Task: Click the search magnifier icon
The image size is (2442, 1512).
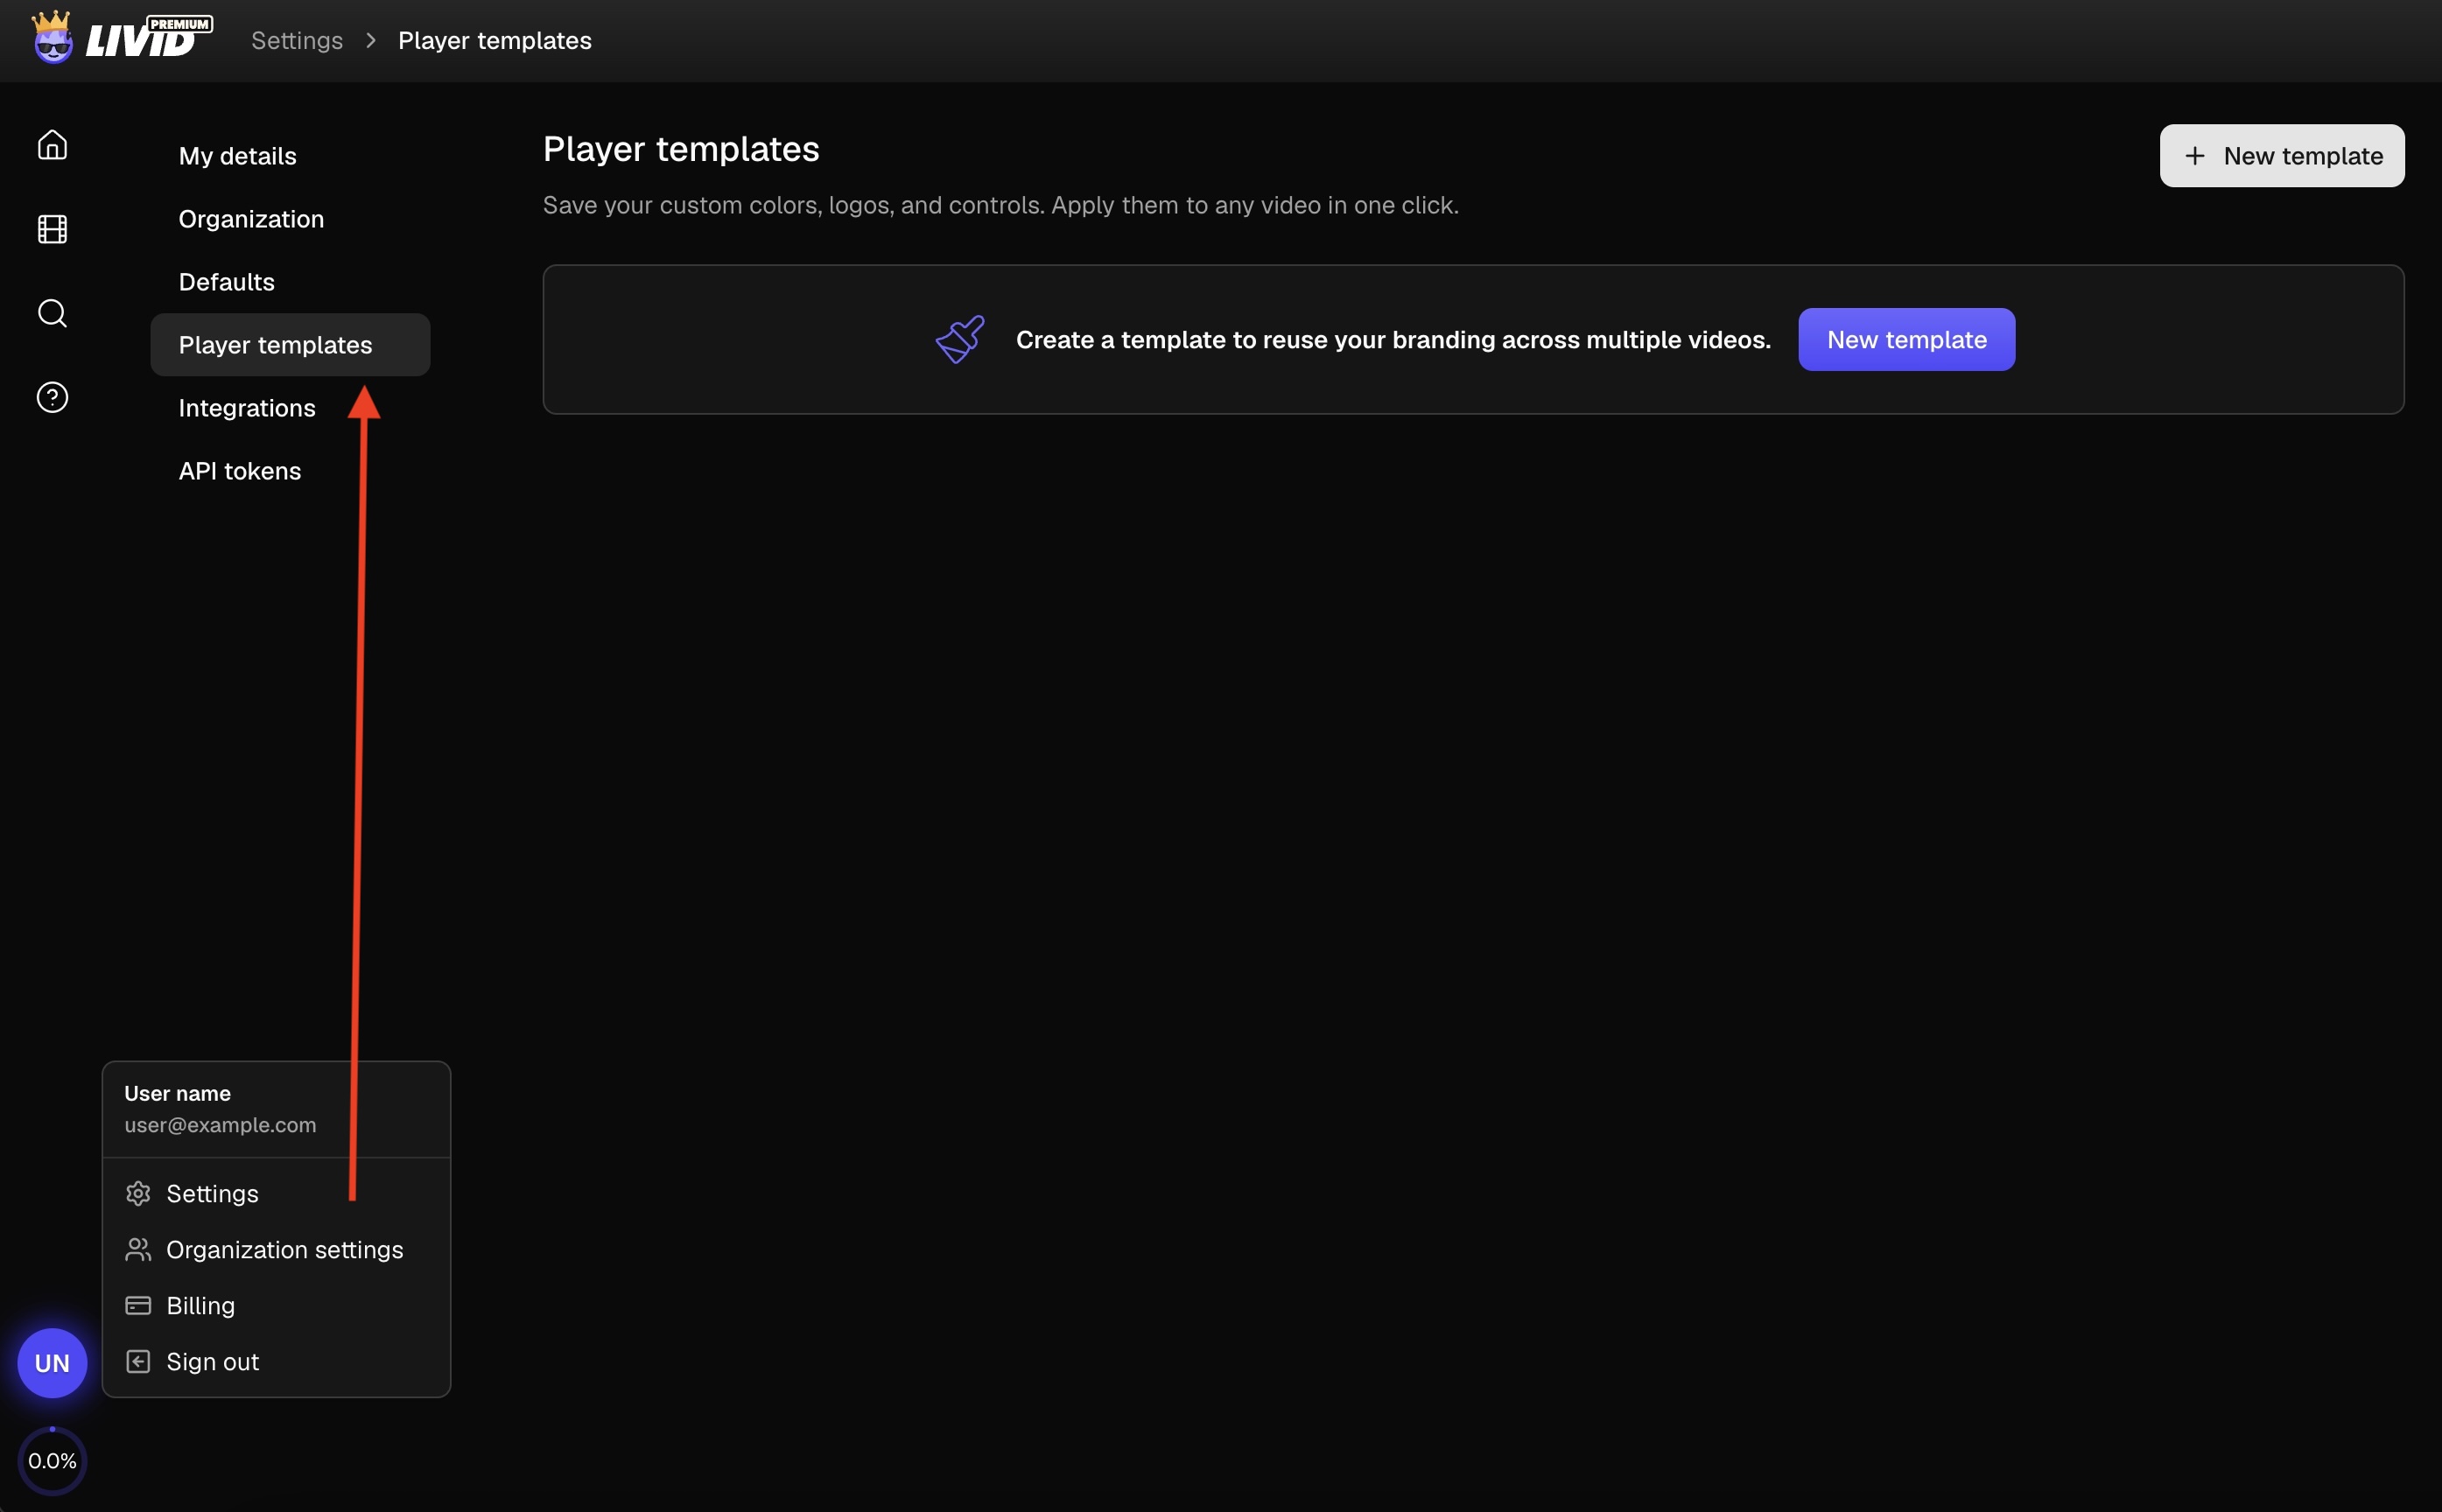Action: tap(52, 313)
